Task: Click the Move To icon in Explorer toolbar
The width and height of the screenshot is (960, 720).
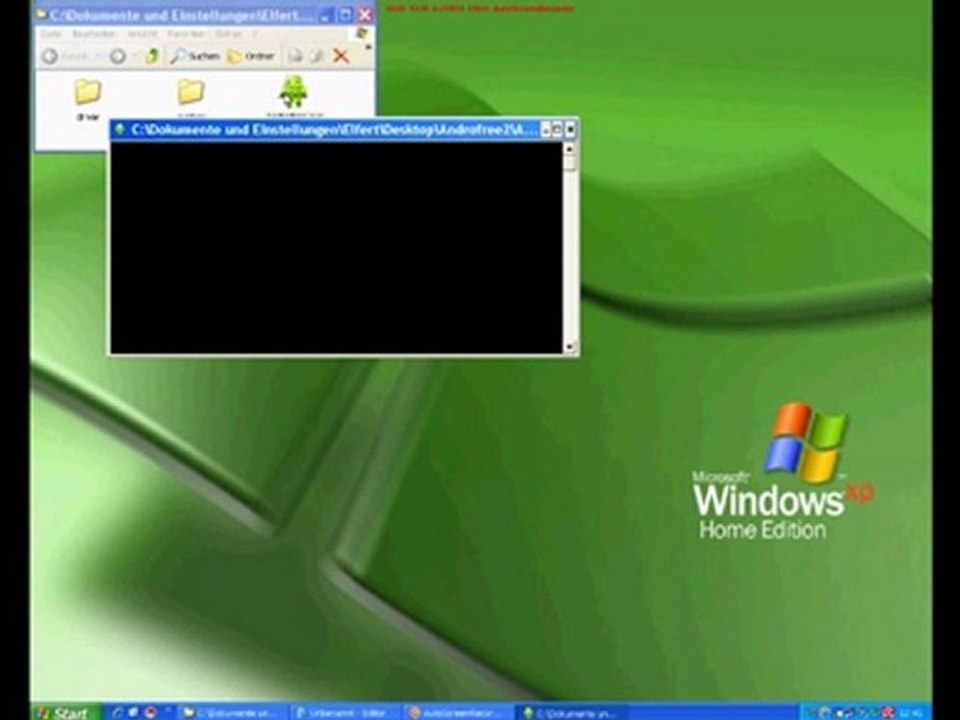Action: tap(295, 56)
